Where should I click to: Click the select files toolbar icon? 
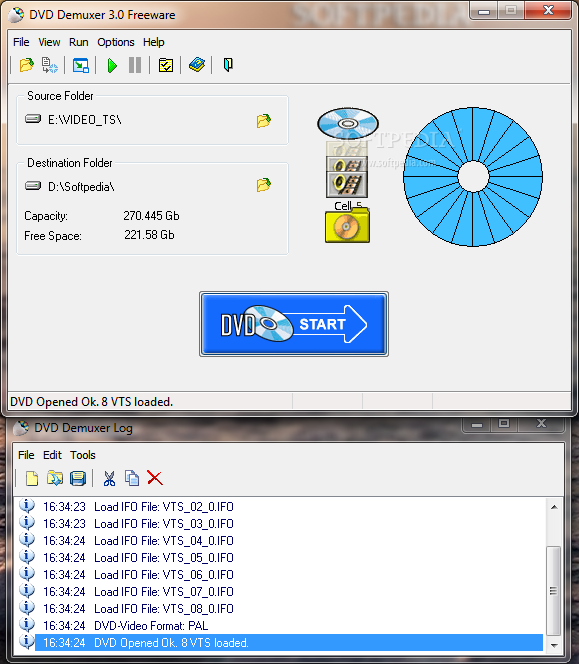pos(50,65)
